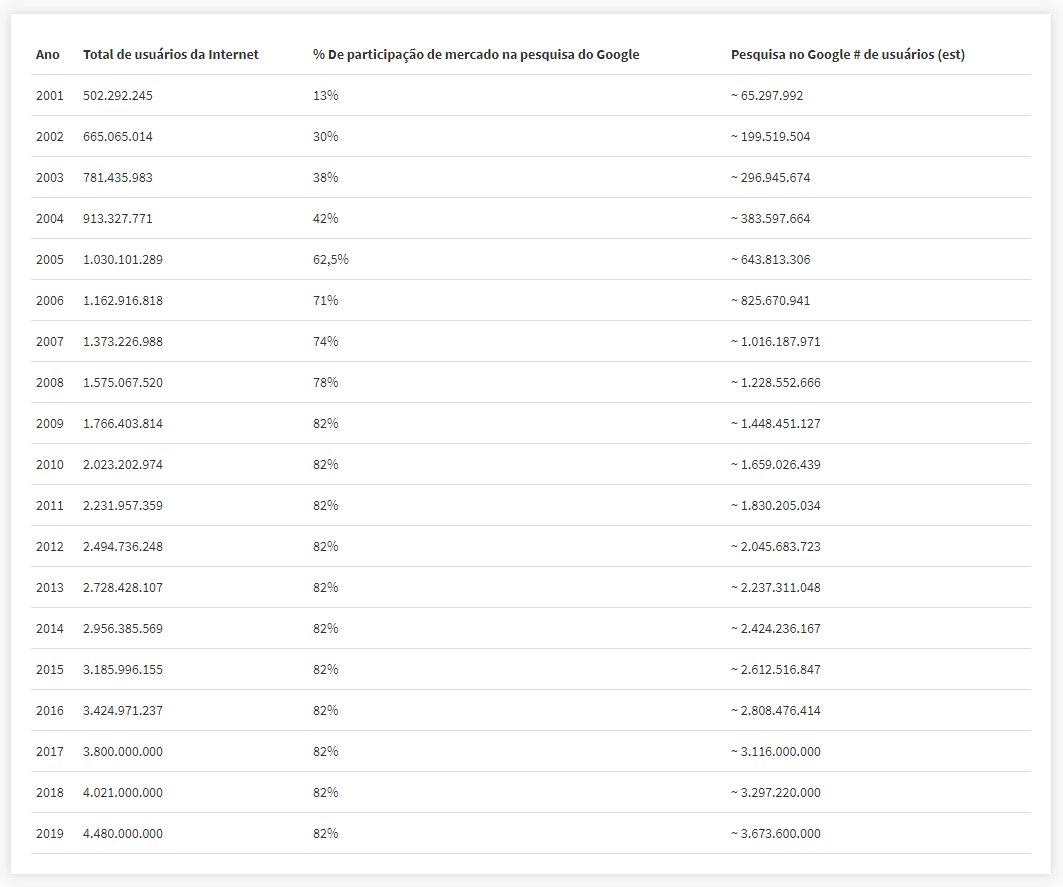The height and width of the screenshot is (887, 1063).
Task: Select the value 1.575.067.520
Action: point(123,383)
